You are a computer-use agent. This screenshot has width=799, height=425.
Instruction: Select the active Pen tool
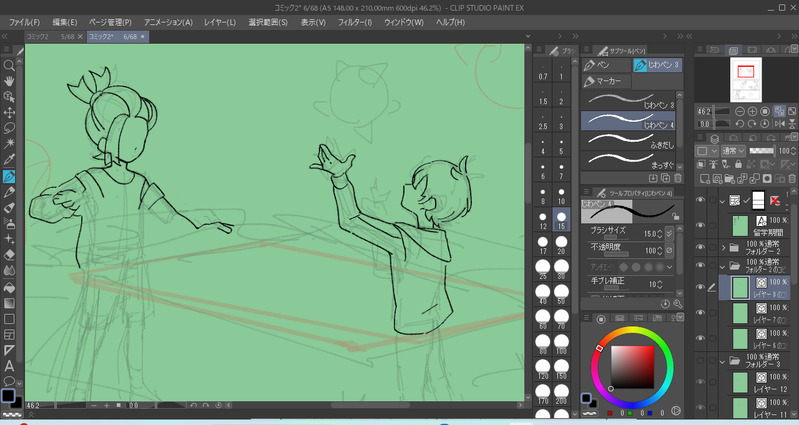click(9, 176)
